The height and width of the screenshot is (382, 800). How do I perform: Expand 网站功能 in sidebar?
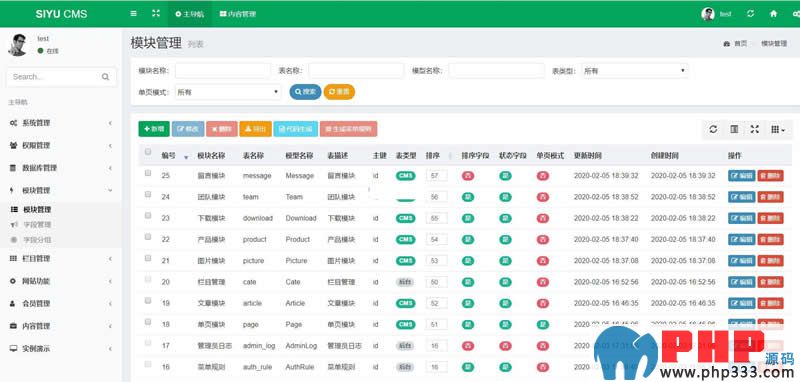pyautogui.click(x=61, y=281)
